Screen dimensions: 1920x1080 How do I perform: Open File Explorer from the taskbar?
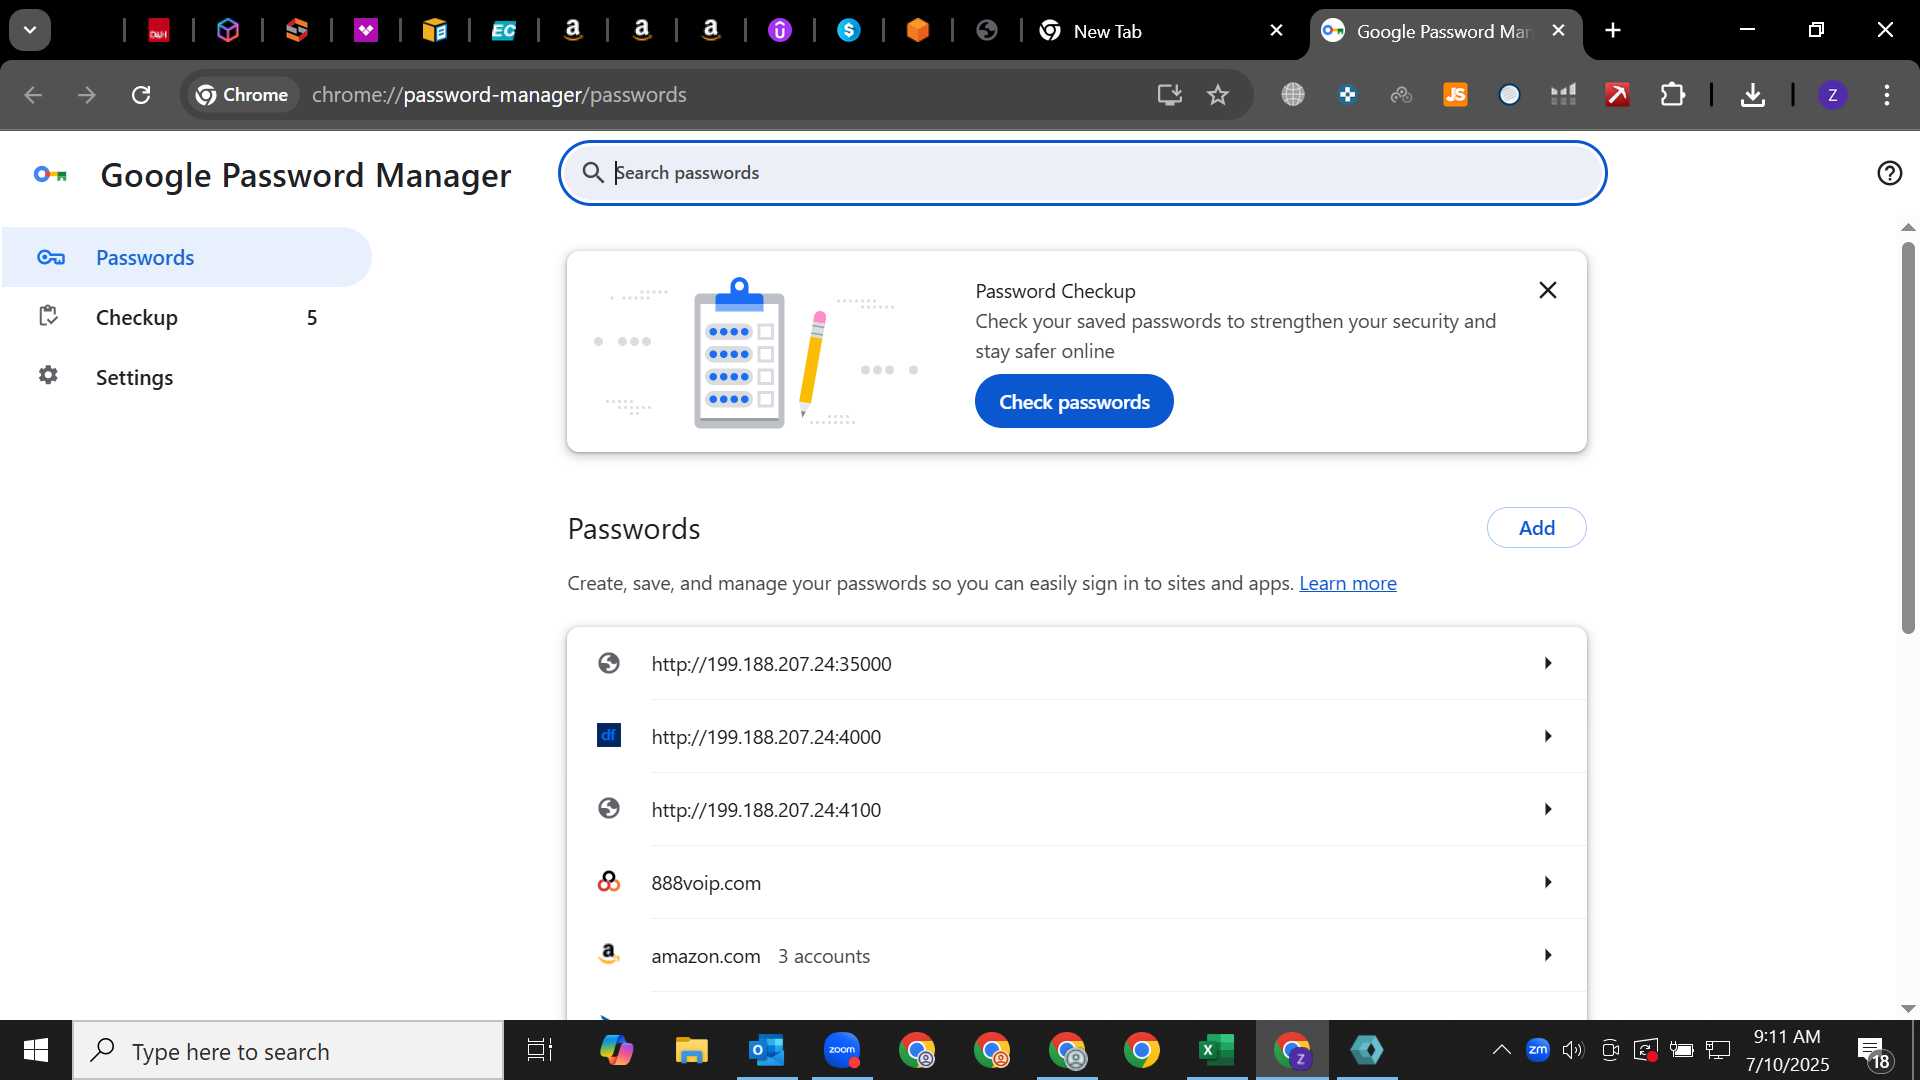coord(691,1051)
